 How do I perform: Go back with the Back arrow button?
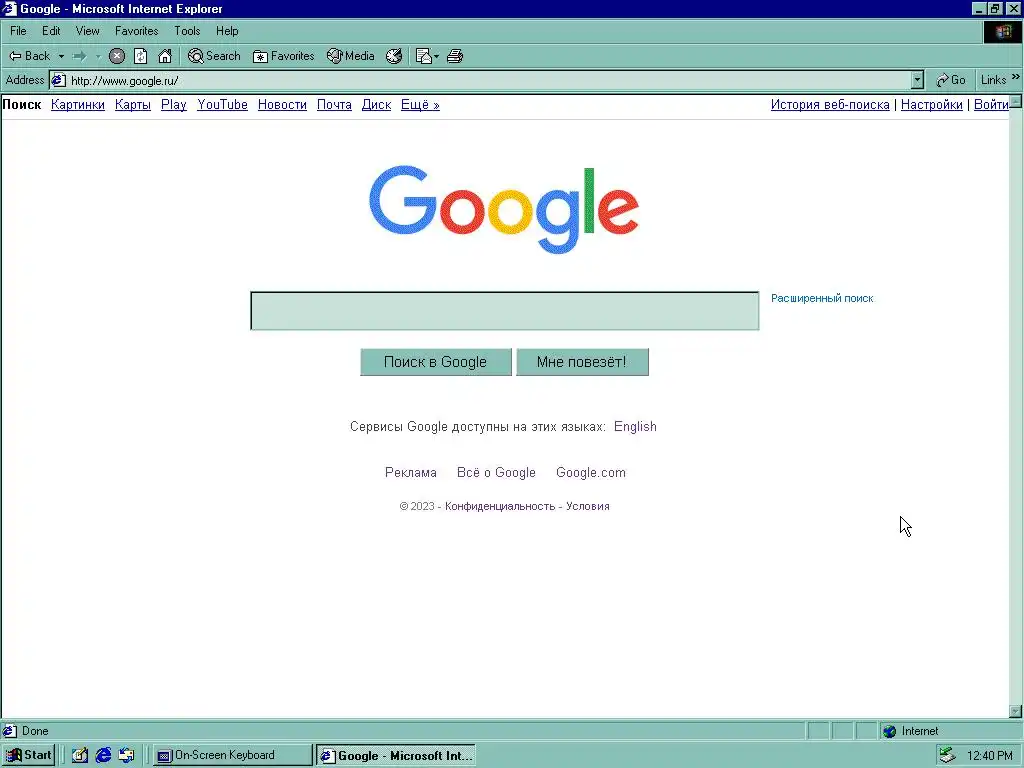coord(29,56)
